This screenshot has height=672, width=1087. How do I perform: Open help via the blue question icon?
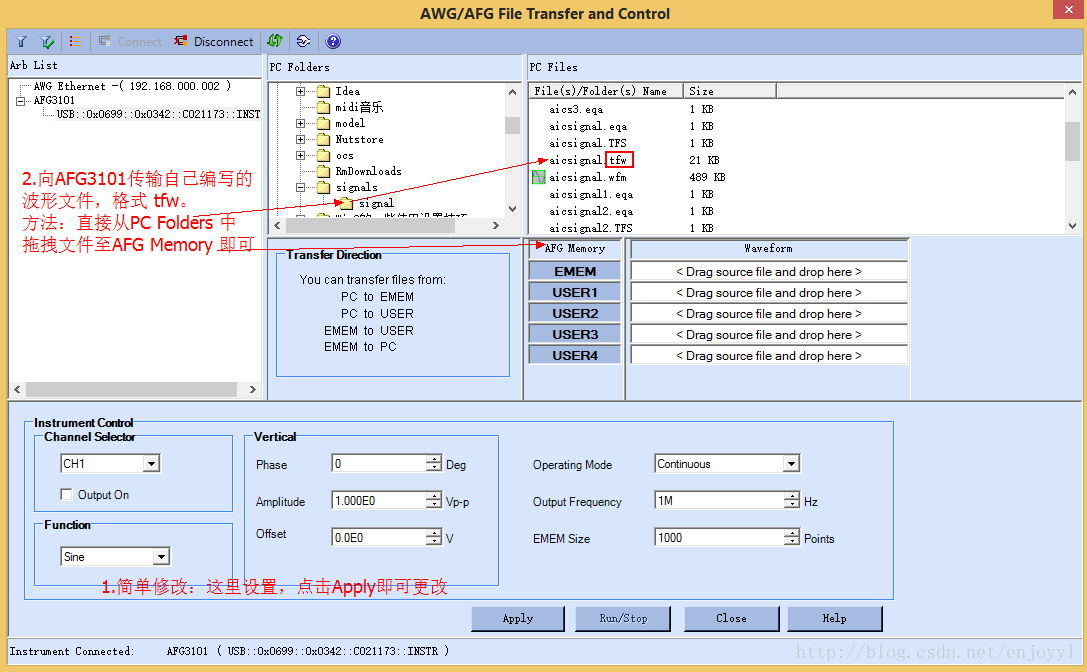333,42
